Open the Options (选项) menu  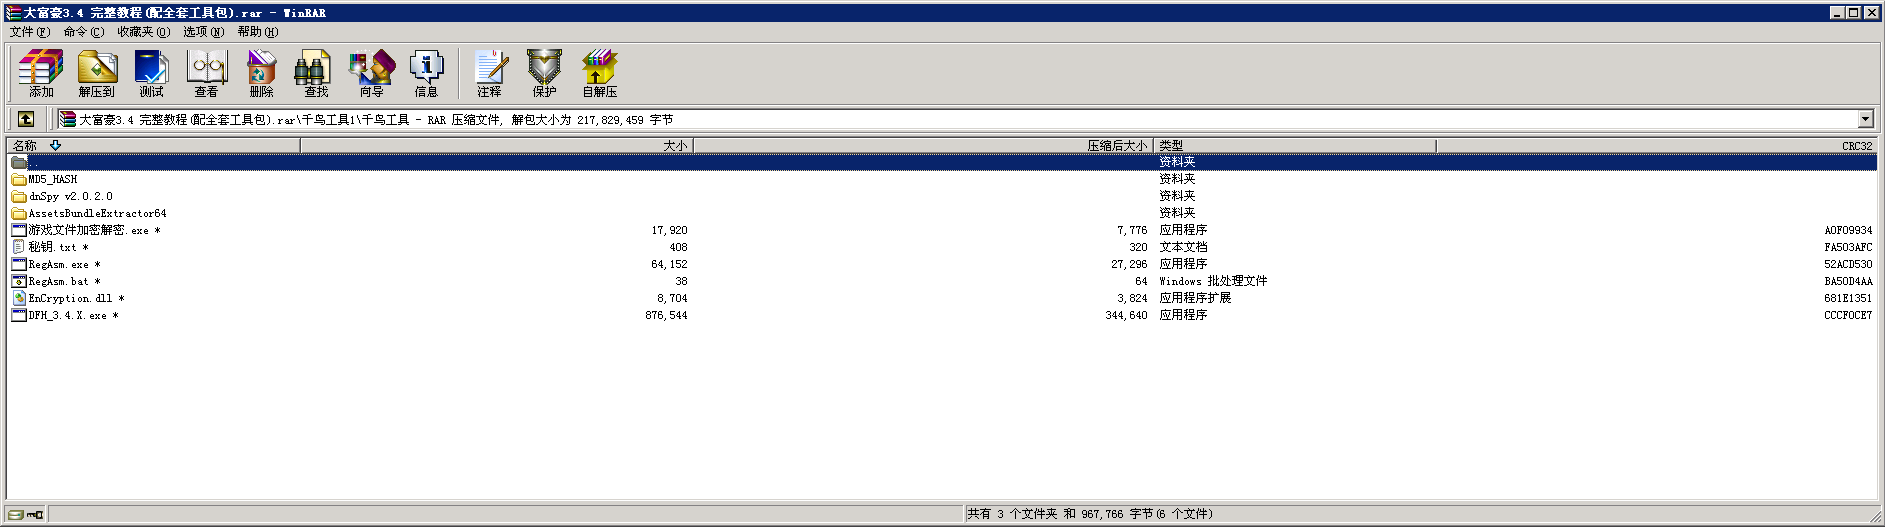pos(203,32)
